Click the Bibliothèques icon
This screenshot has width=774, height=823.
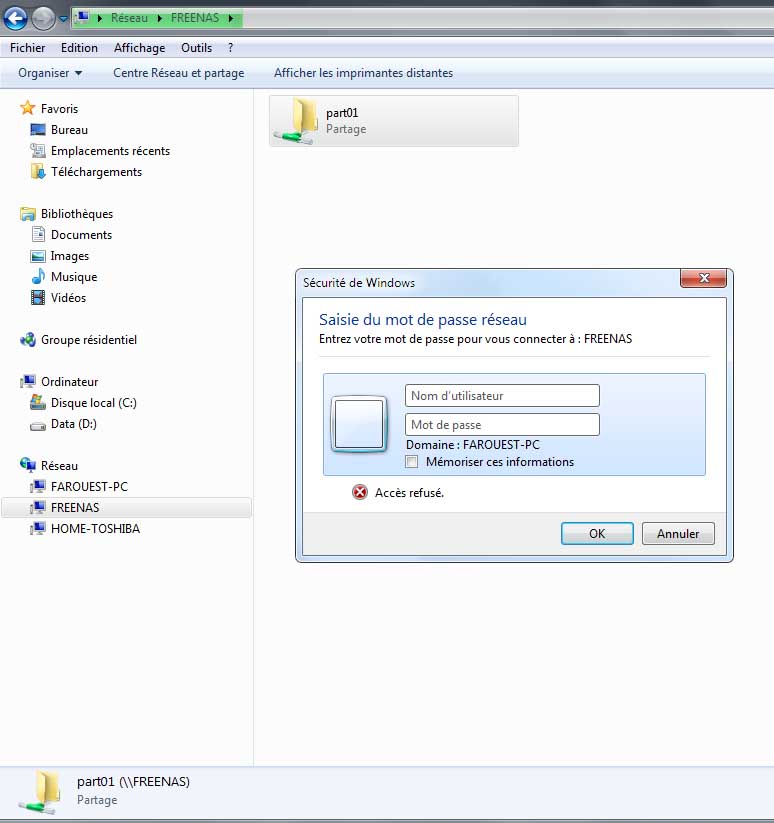28,214
